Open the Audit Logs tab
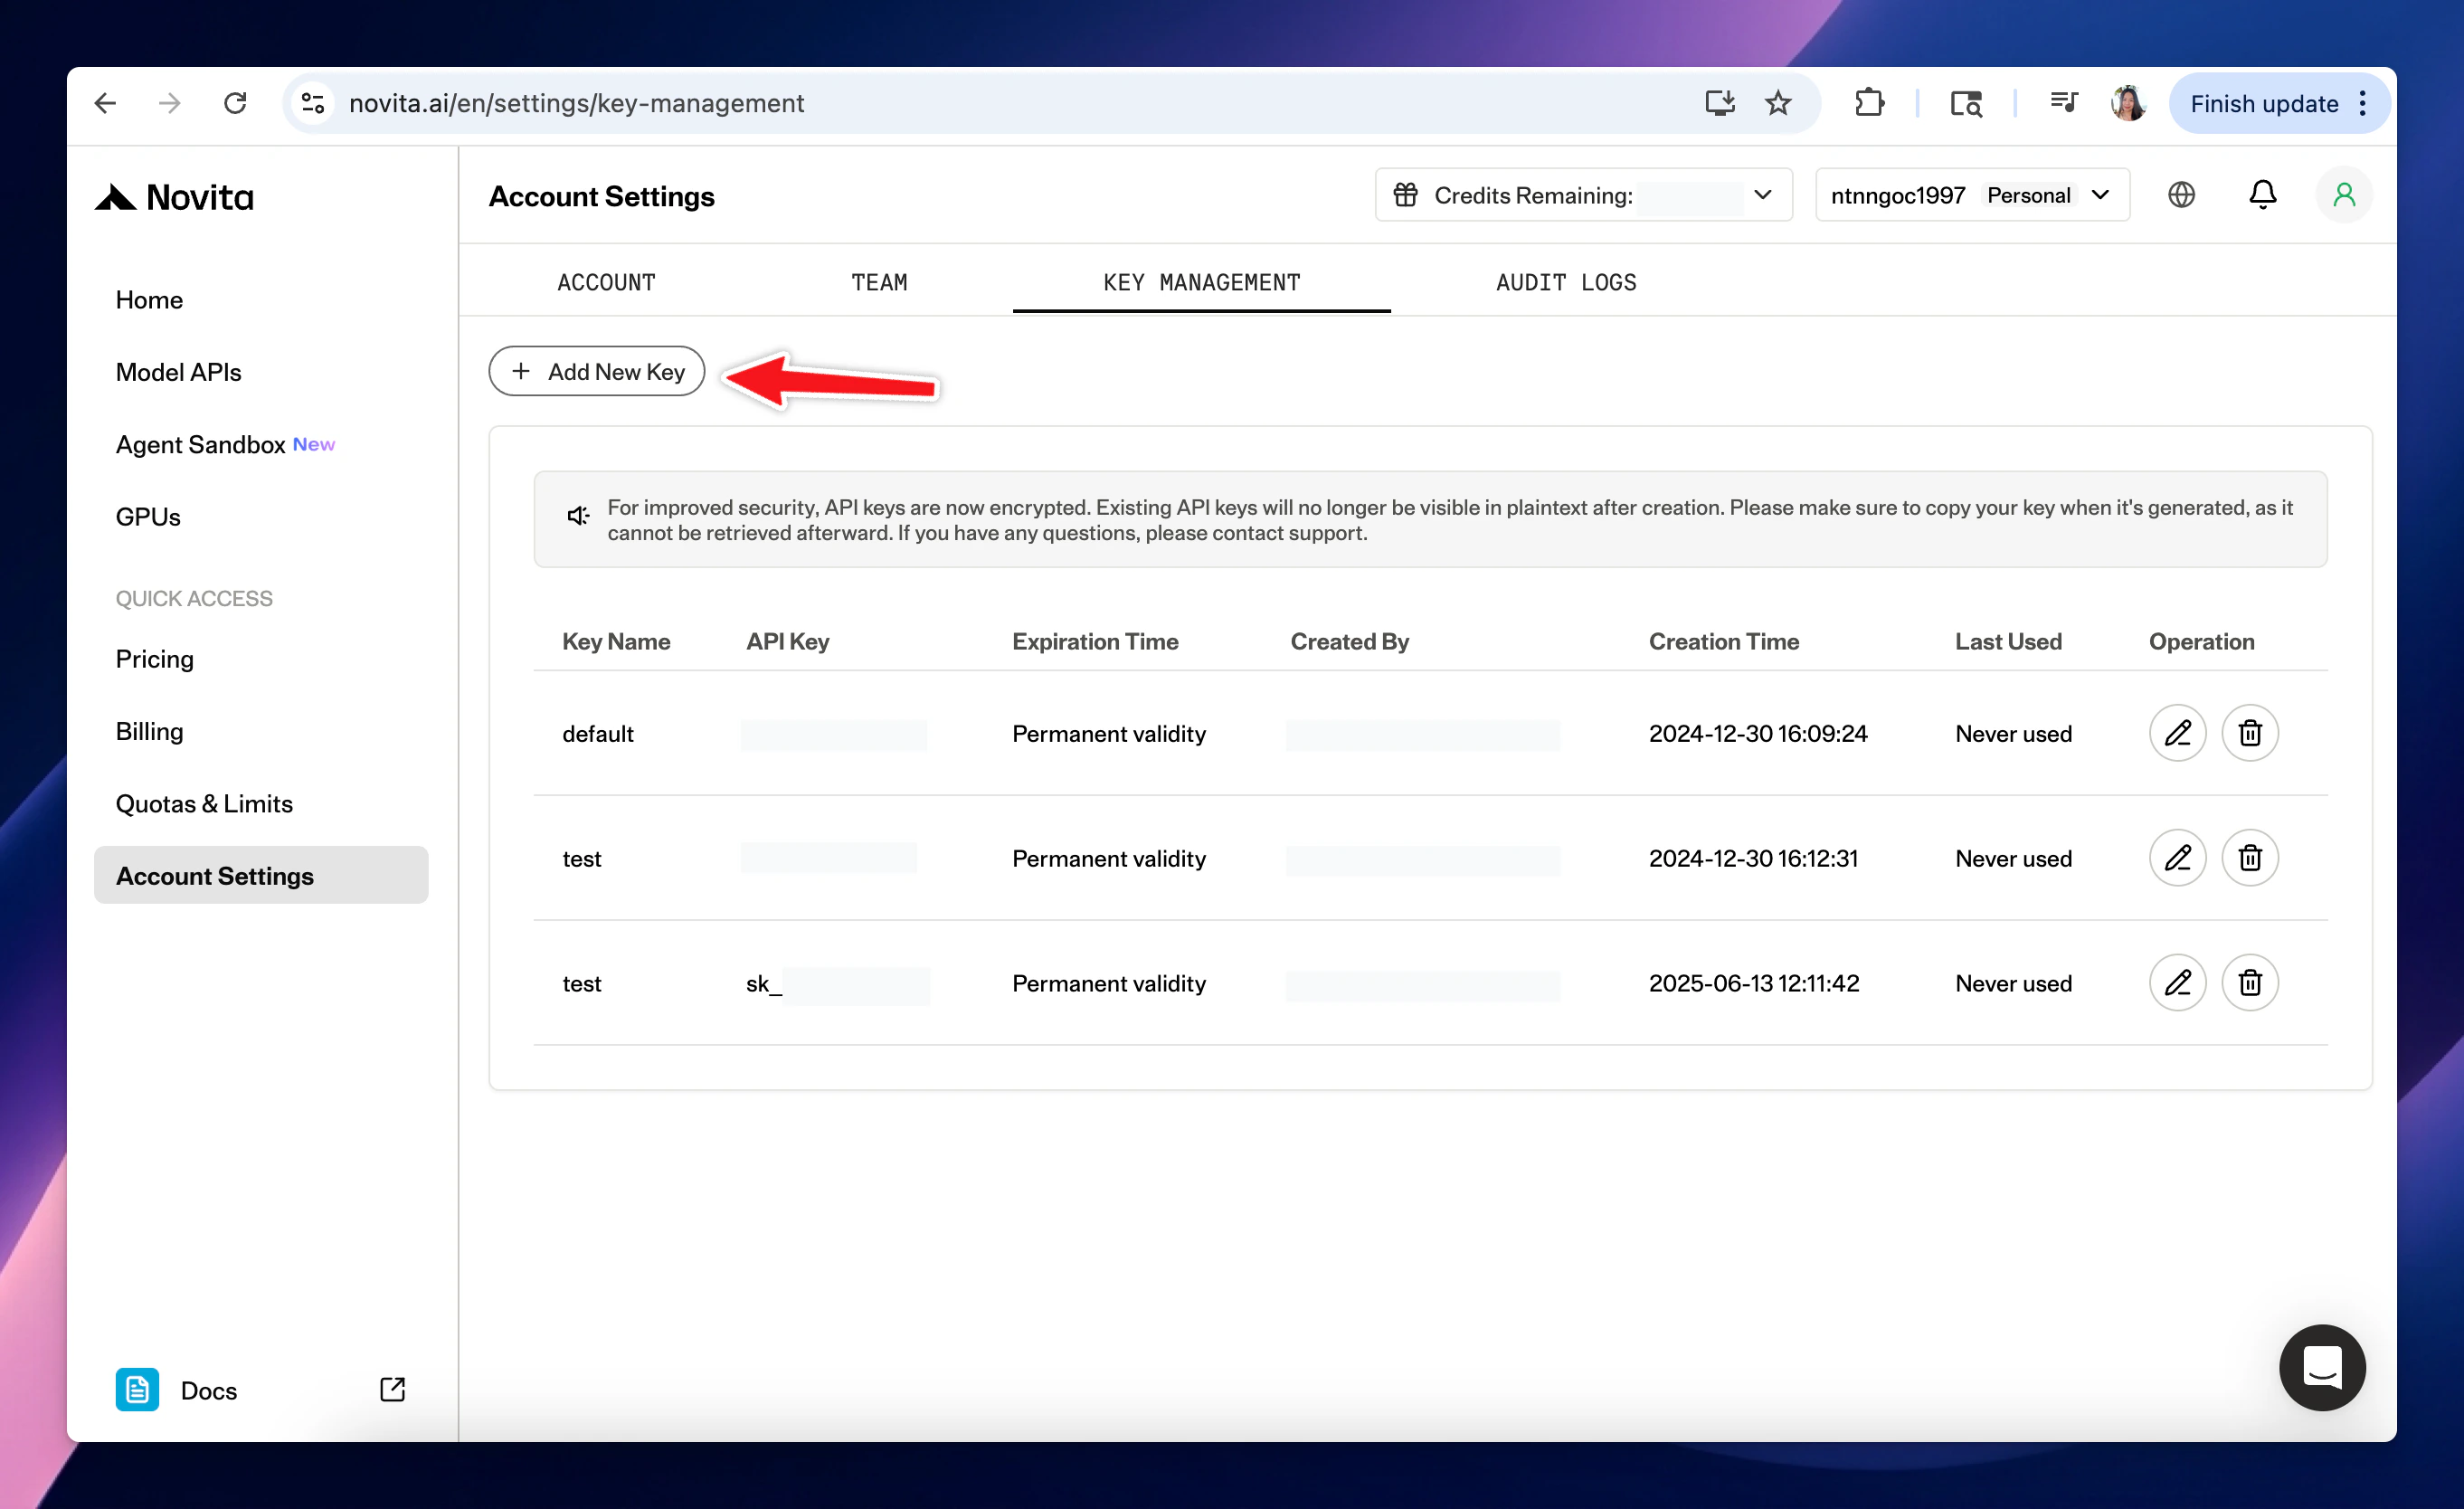The height and width of the screenshot is (1509, 2464). coord(1566,283)
